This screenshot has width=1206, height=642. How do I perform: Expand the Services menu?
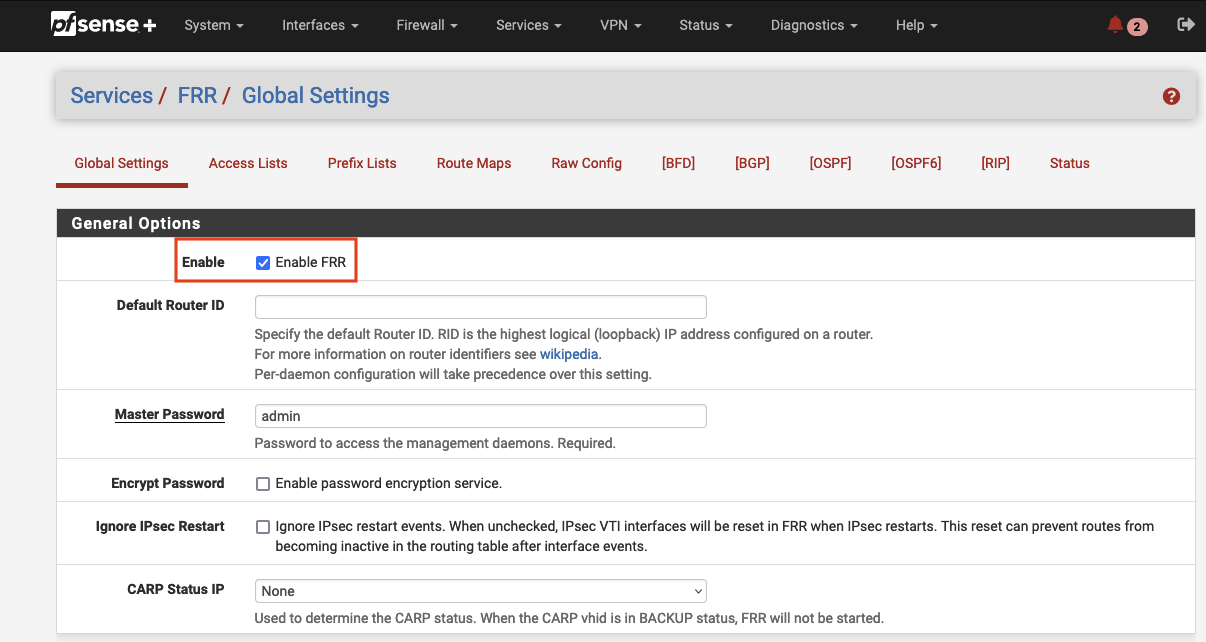click(x=528, y=25)
